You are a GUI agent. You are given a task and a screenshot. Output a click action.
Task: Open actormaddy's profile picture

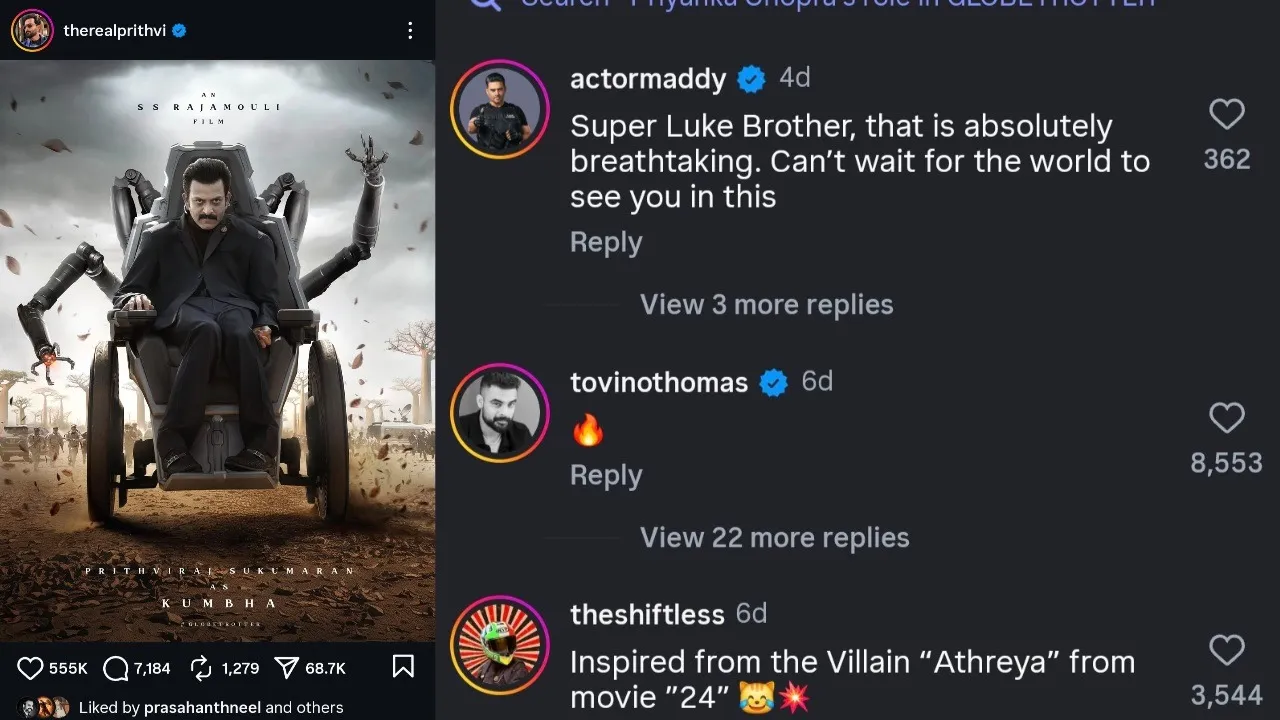(x=500, y=109)
